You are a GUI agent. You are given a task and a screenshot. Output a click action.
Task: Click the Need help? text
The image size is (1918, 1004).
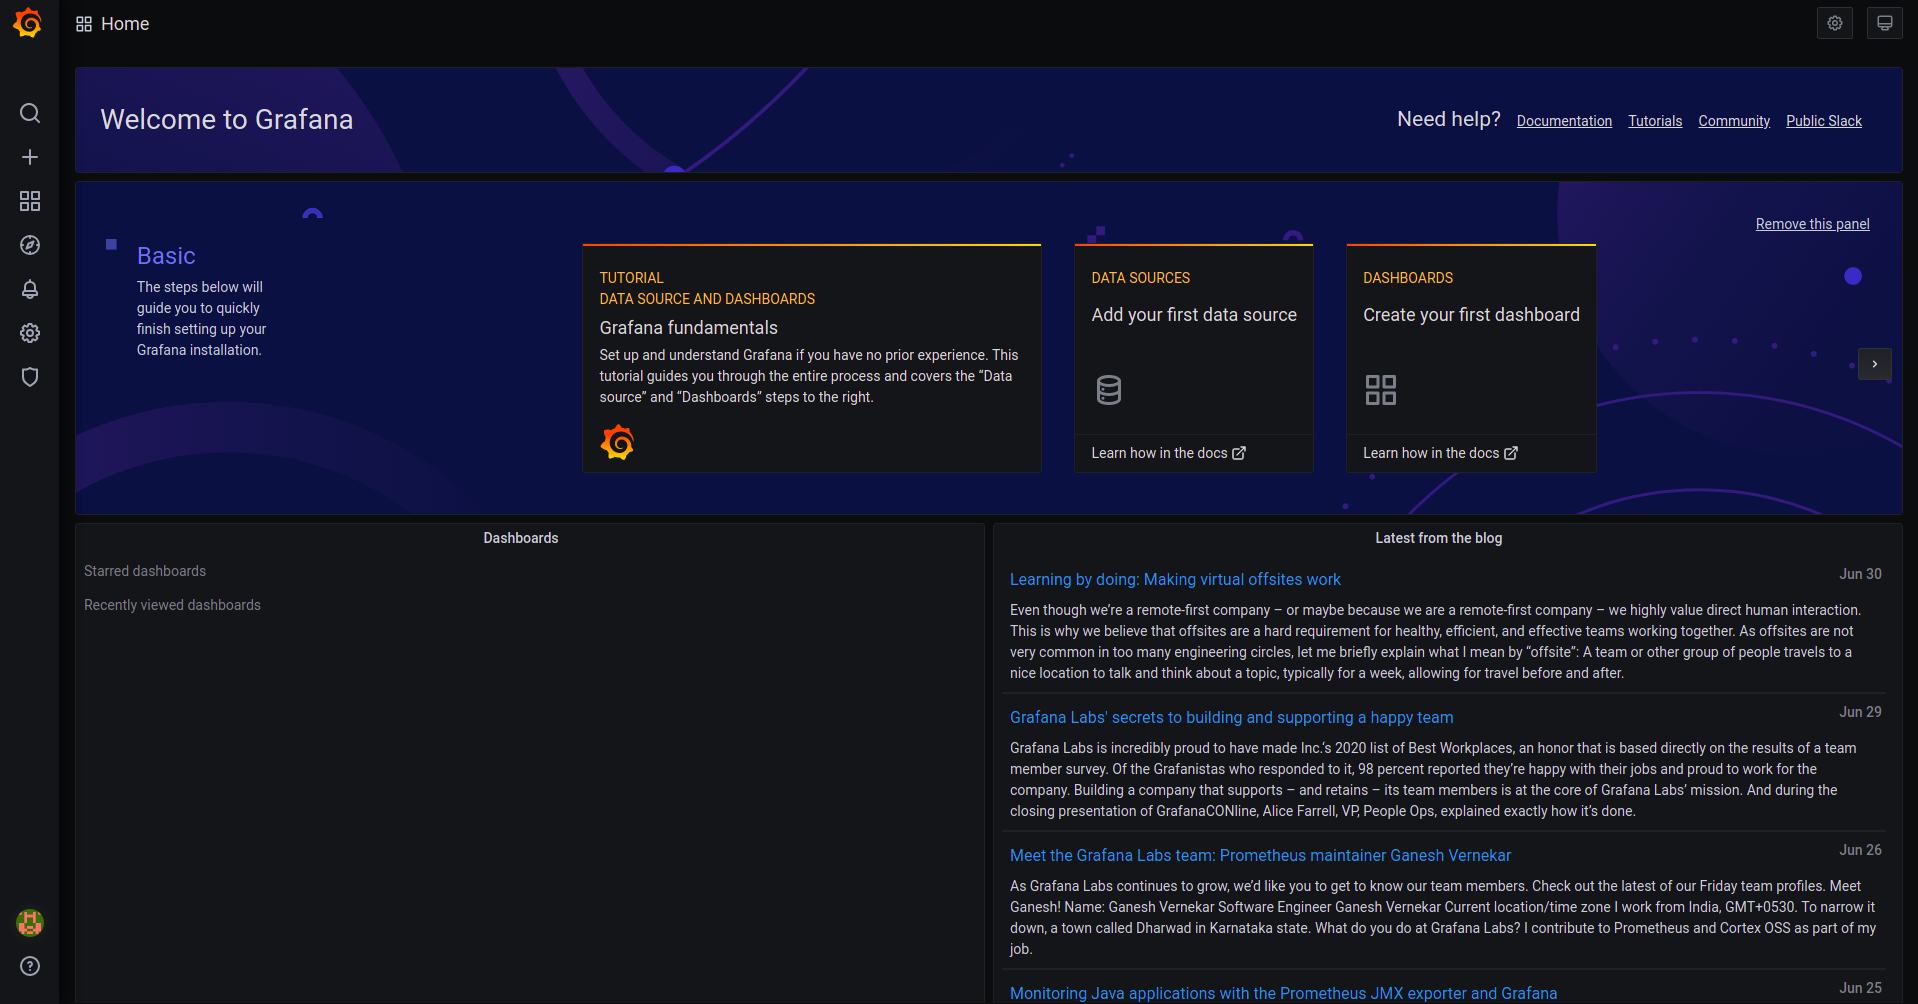pos(1449,119)
